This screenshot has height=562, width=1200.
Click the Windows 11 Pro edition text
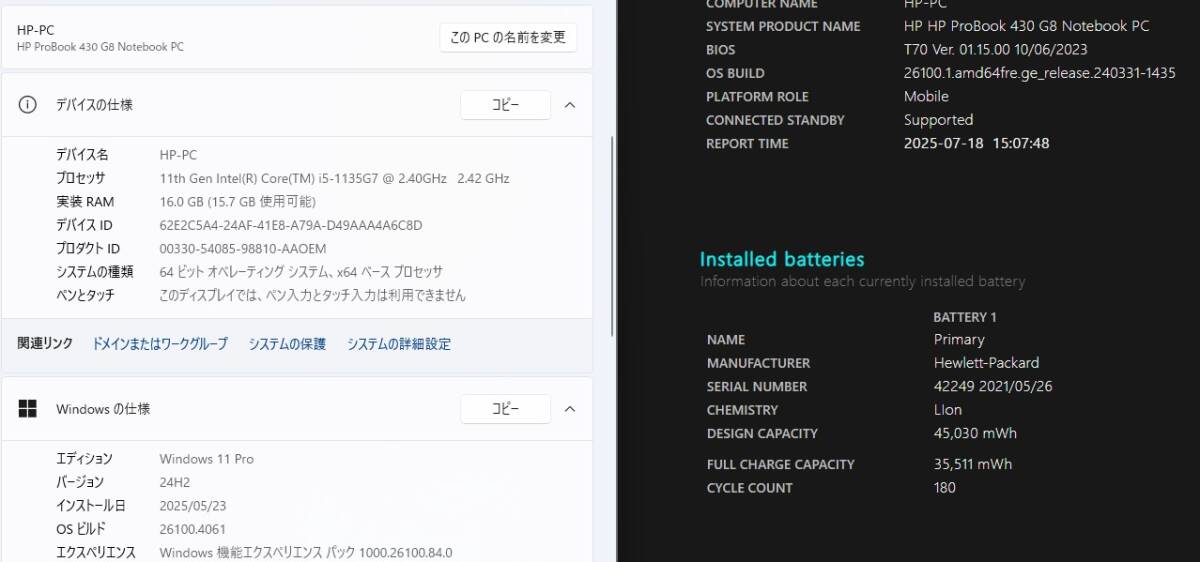(x=206, y=459)
